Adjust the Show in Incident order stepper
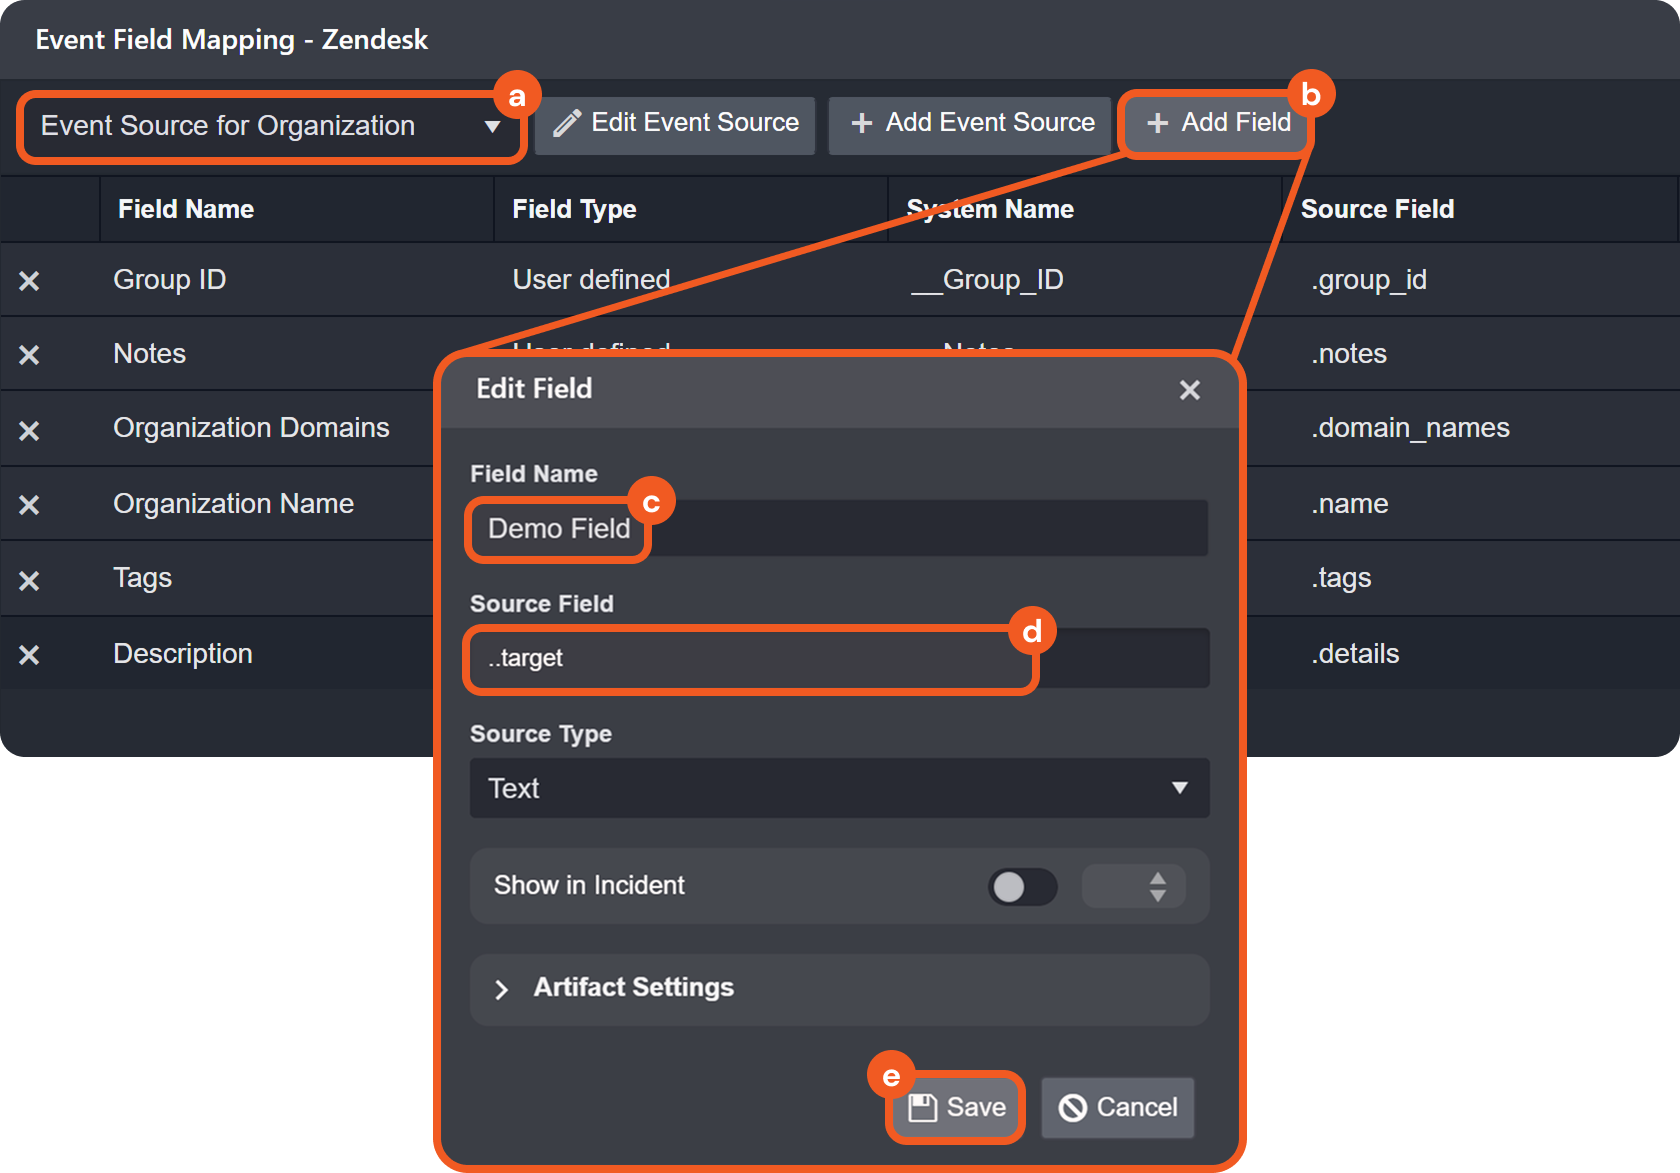The image size is (1680, 1173). click(x=1157, y=887)
